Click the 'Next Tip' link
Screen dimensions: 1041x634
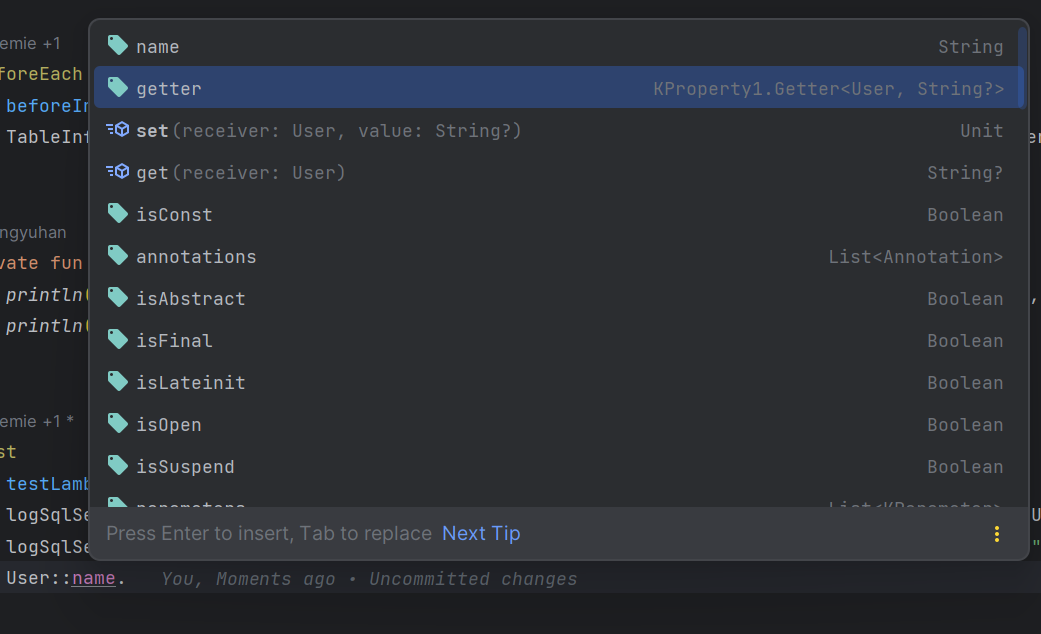point(481,533)
